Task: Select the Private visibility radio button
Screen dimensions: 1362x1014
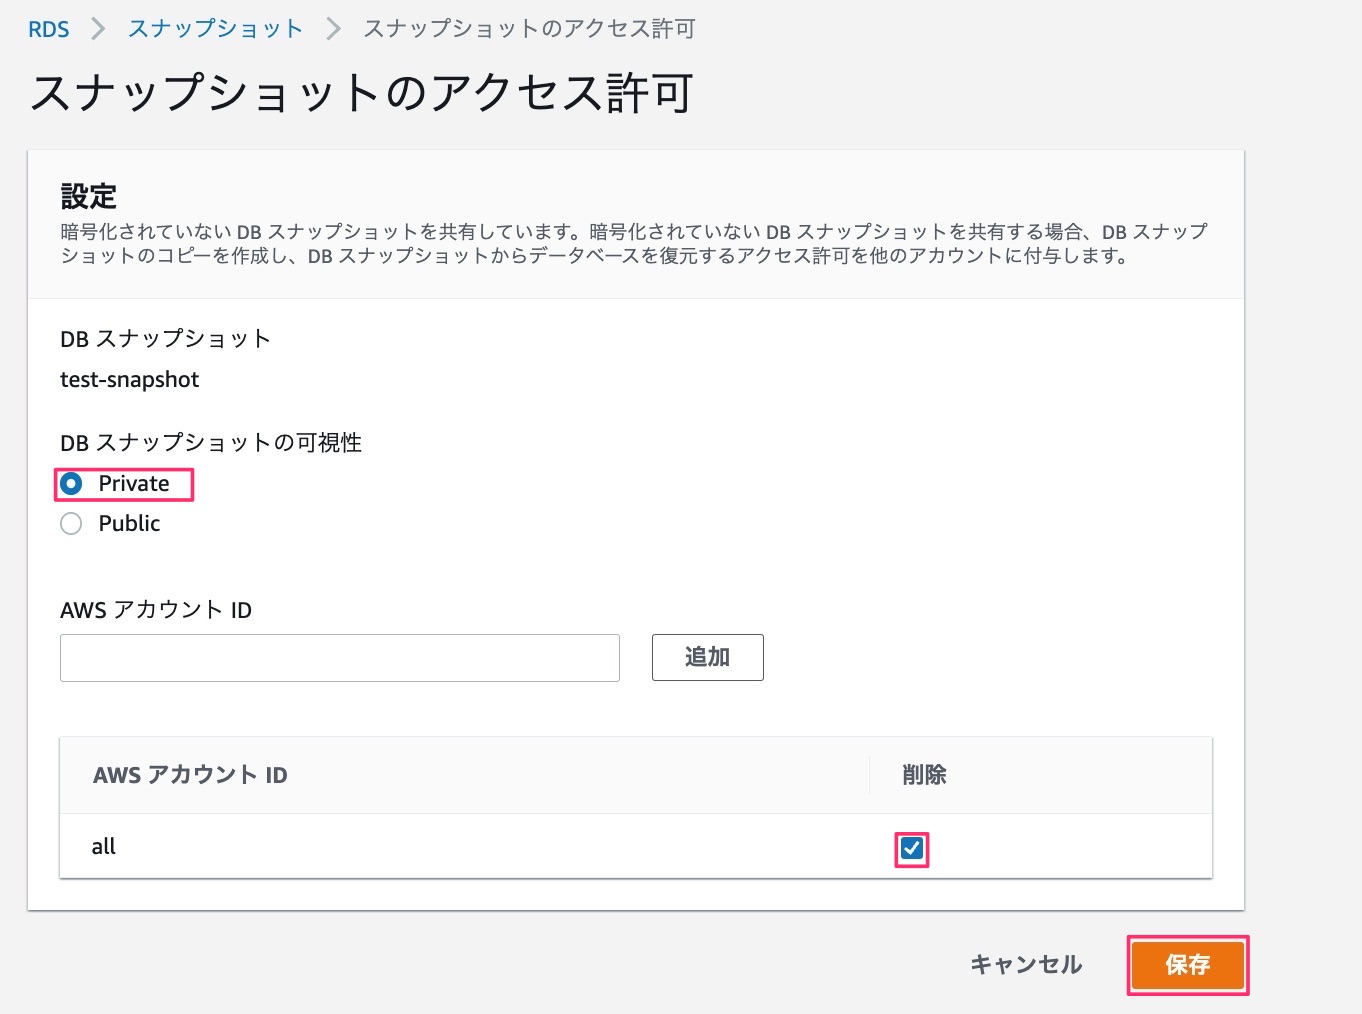Action: 72,484
